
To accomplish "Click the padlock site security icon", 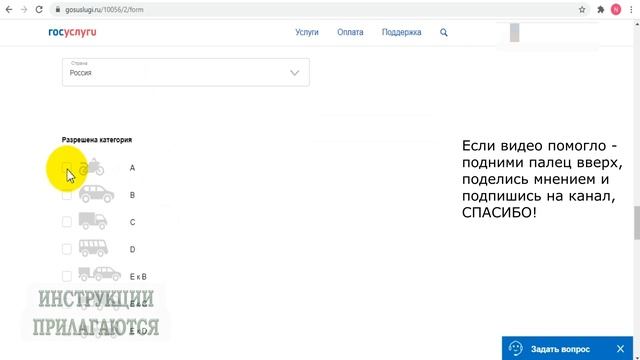I will pyautogui.click(x=58, y=9).
